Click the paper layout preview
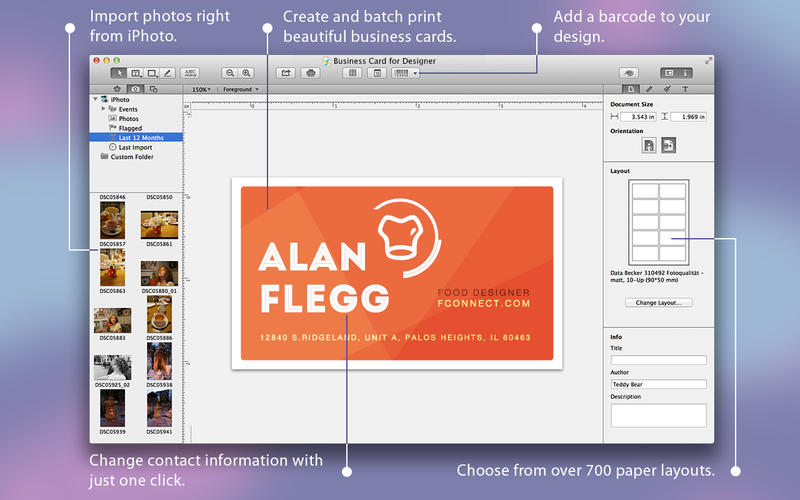This screenshot has width=800, height=500. click(x=659, y=222)
